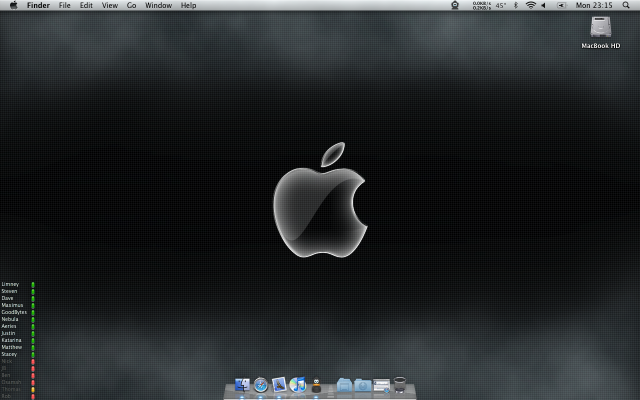Open the Go menu
The image size is (640, 400).
pos(131,5)
